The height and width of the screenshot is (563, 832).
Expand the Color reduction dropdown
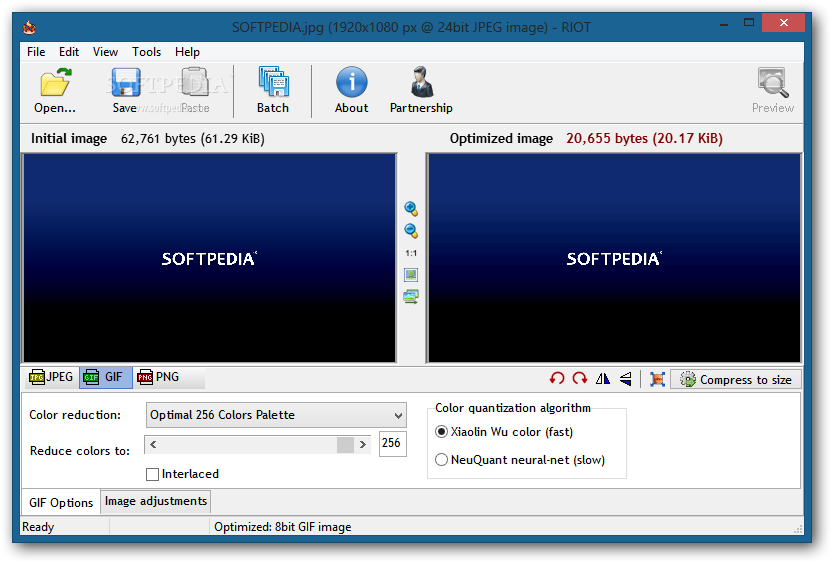point(276,415)
